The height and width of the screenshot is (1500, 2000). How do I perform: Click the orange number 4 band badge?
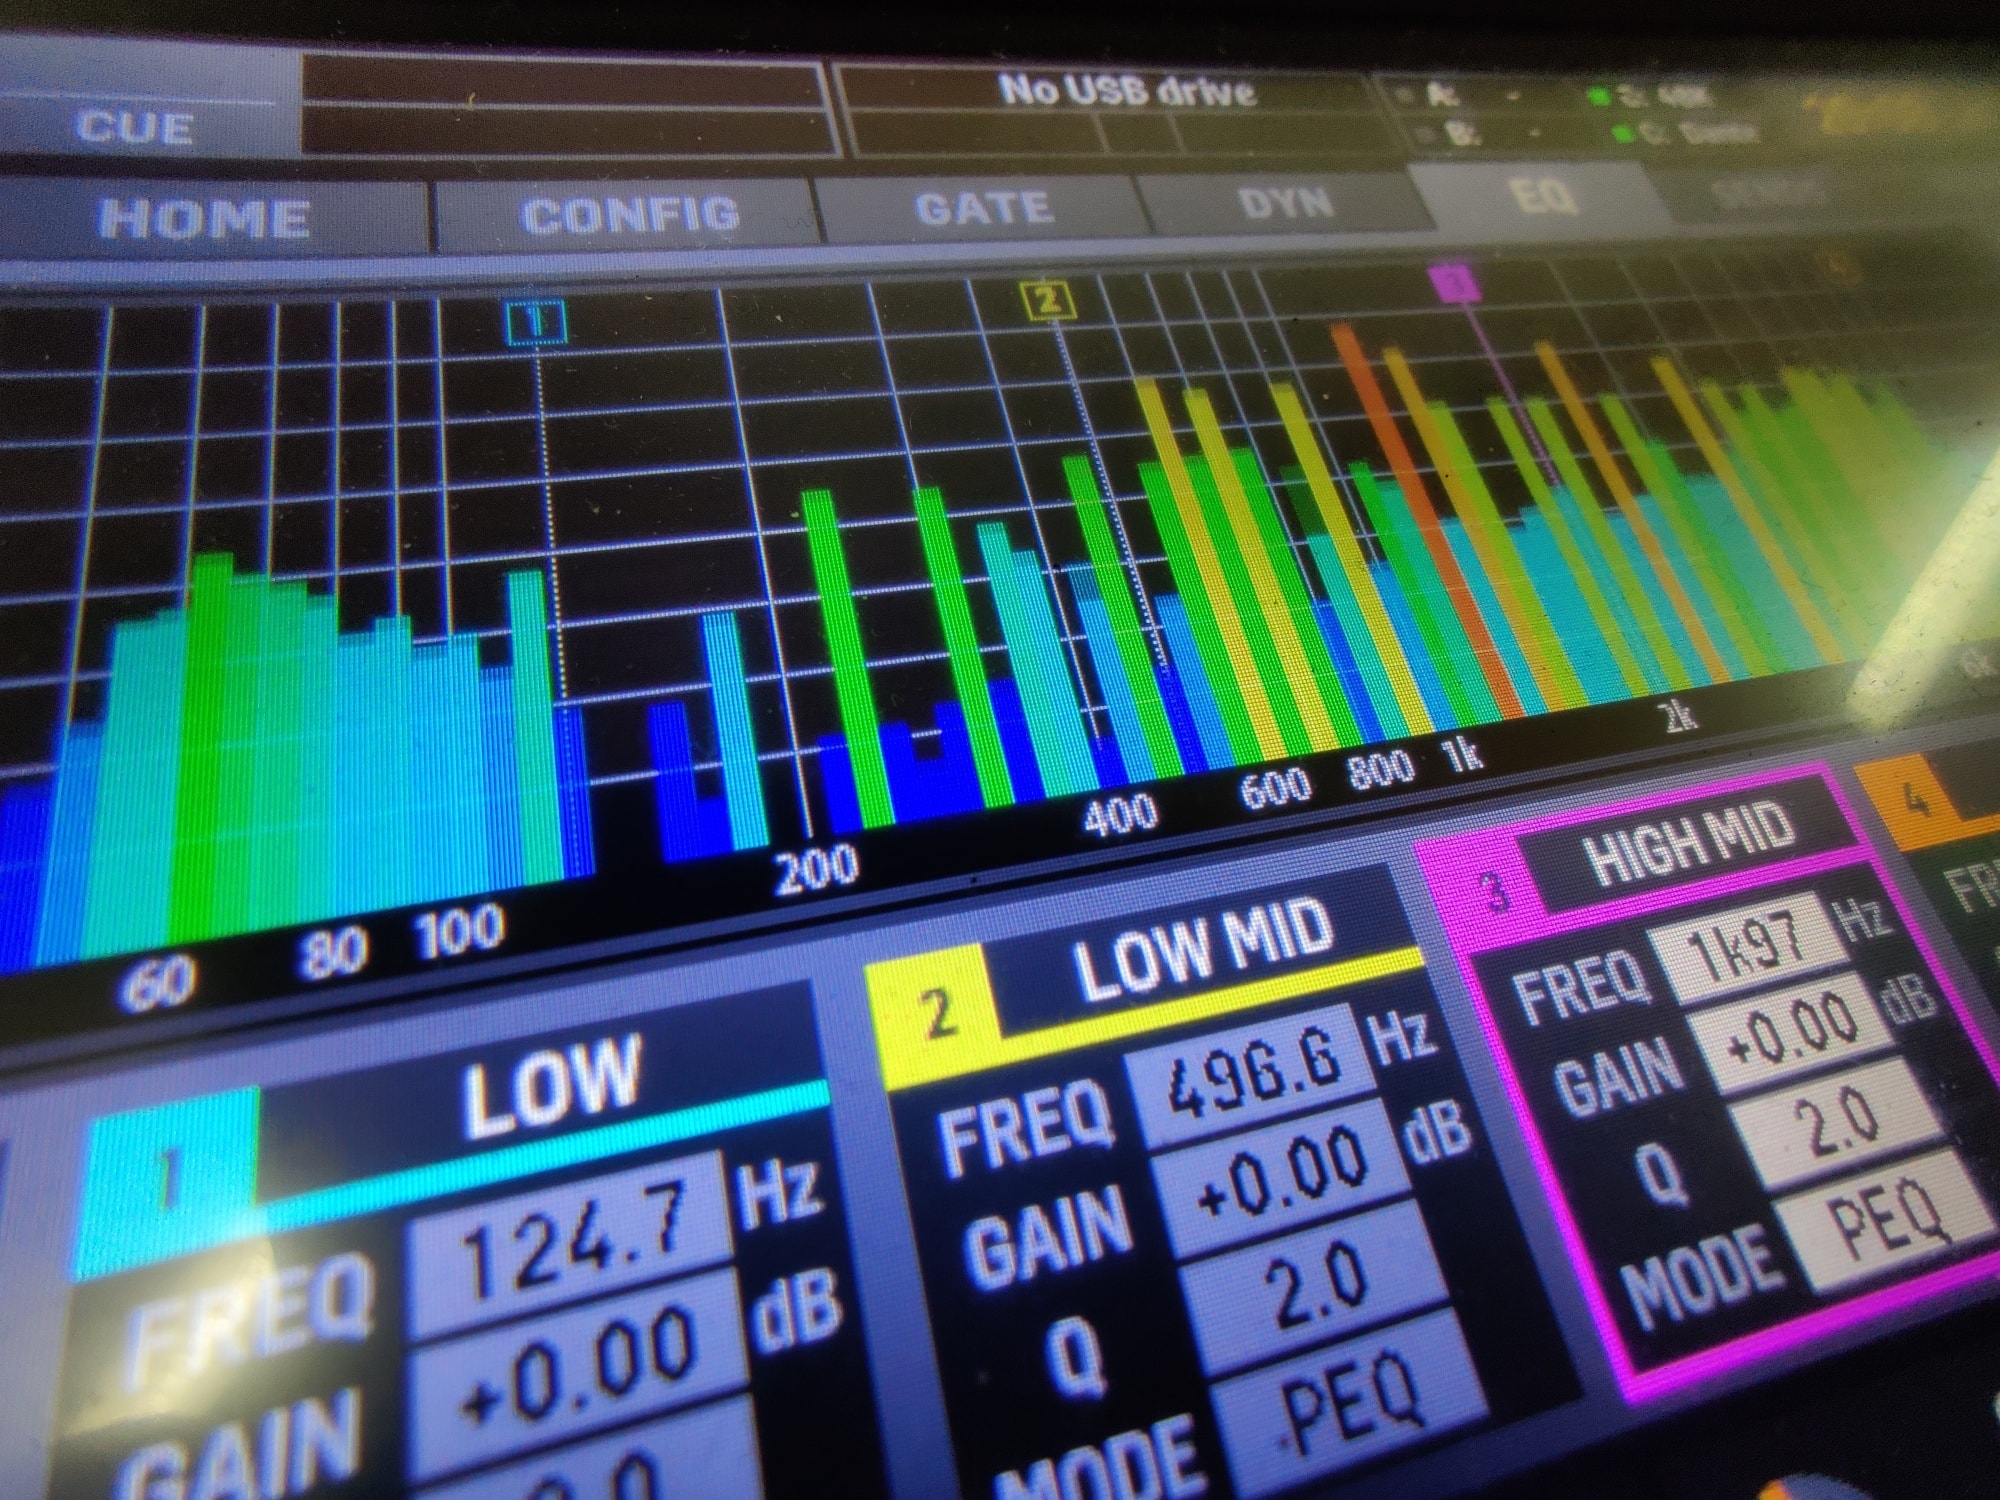pyautogui.click(x=1915, y=798)
